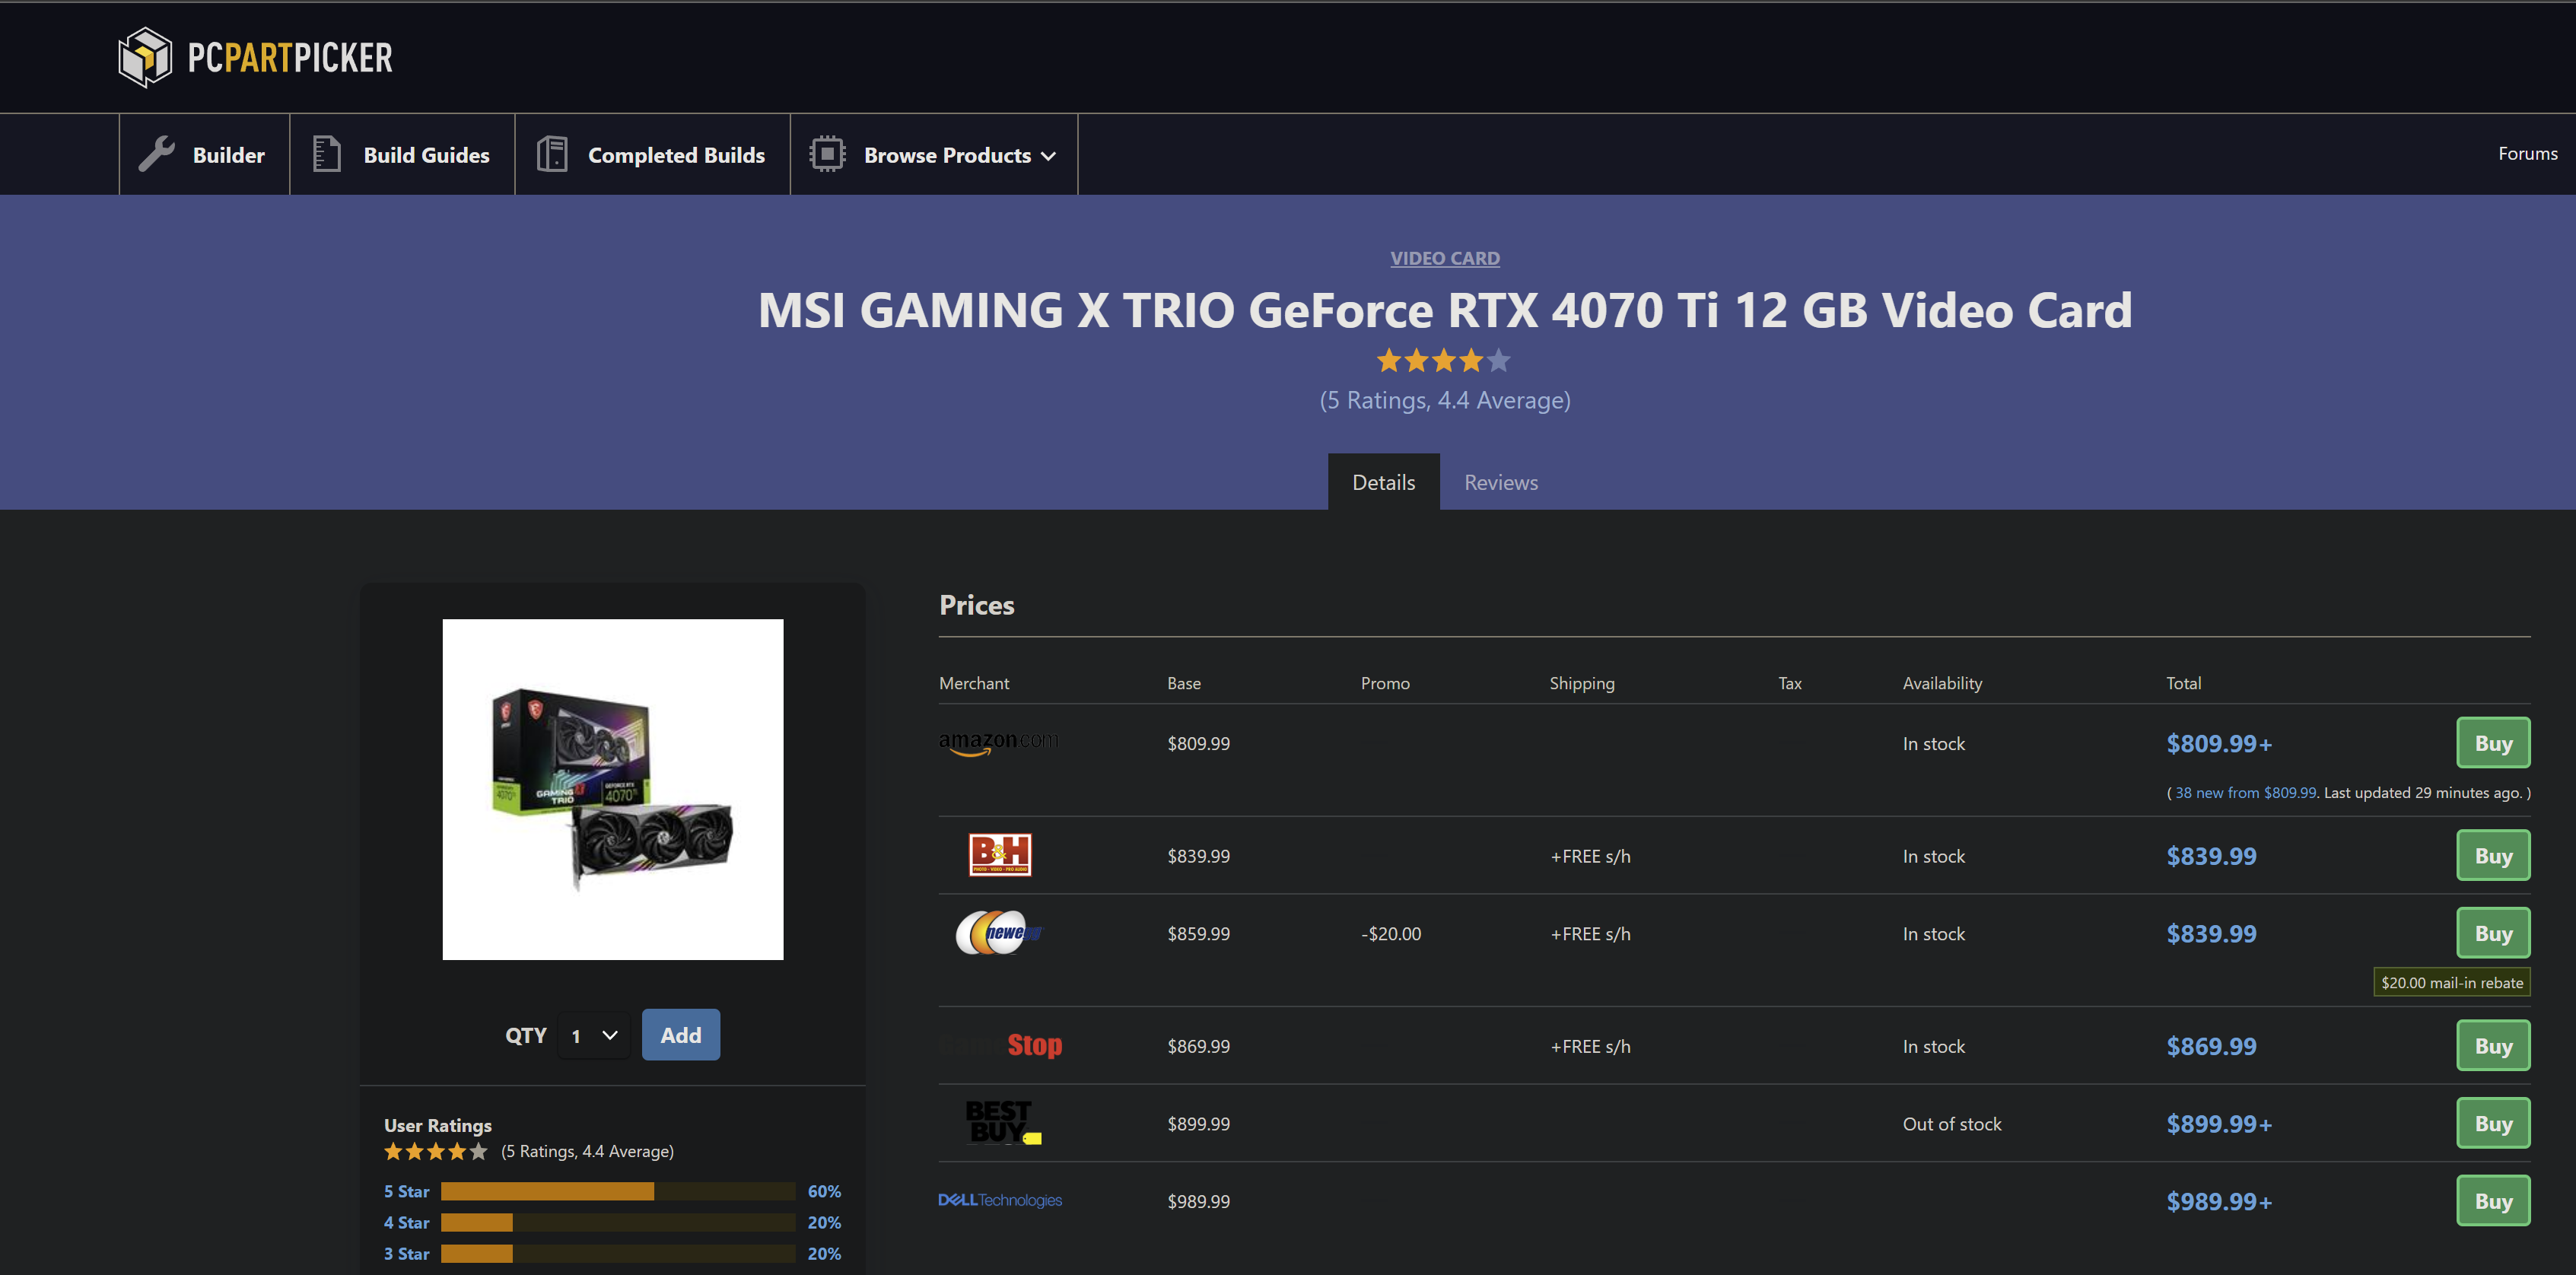Click the video card product thumbnail
Screen dimensions: 2576x1275
point(613,789)
